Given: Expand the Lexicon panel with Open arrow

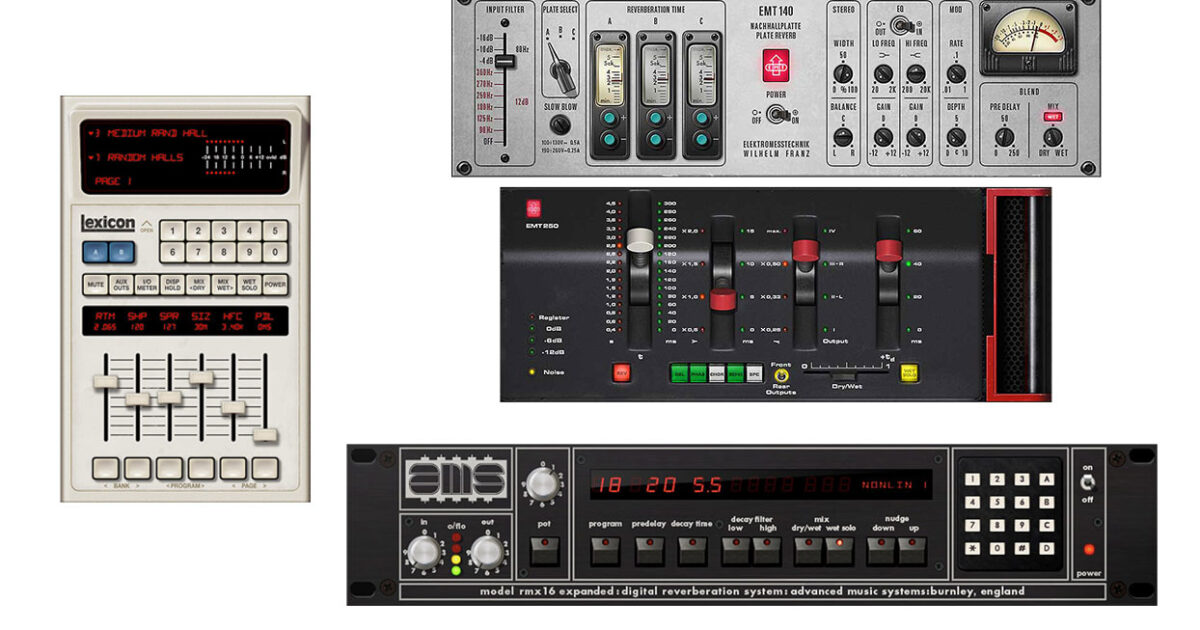Looking at the screenshot, I should (x=147, y=224).
